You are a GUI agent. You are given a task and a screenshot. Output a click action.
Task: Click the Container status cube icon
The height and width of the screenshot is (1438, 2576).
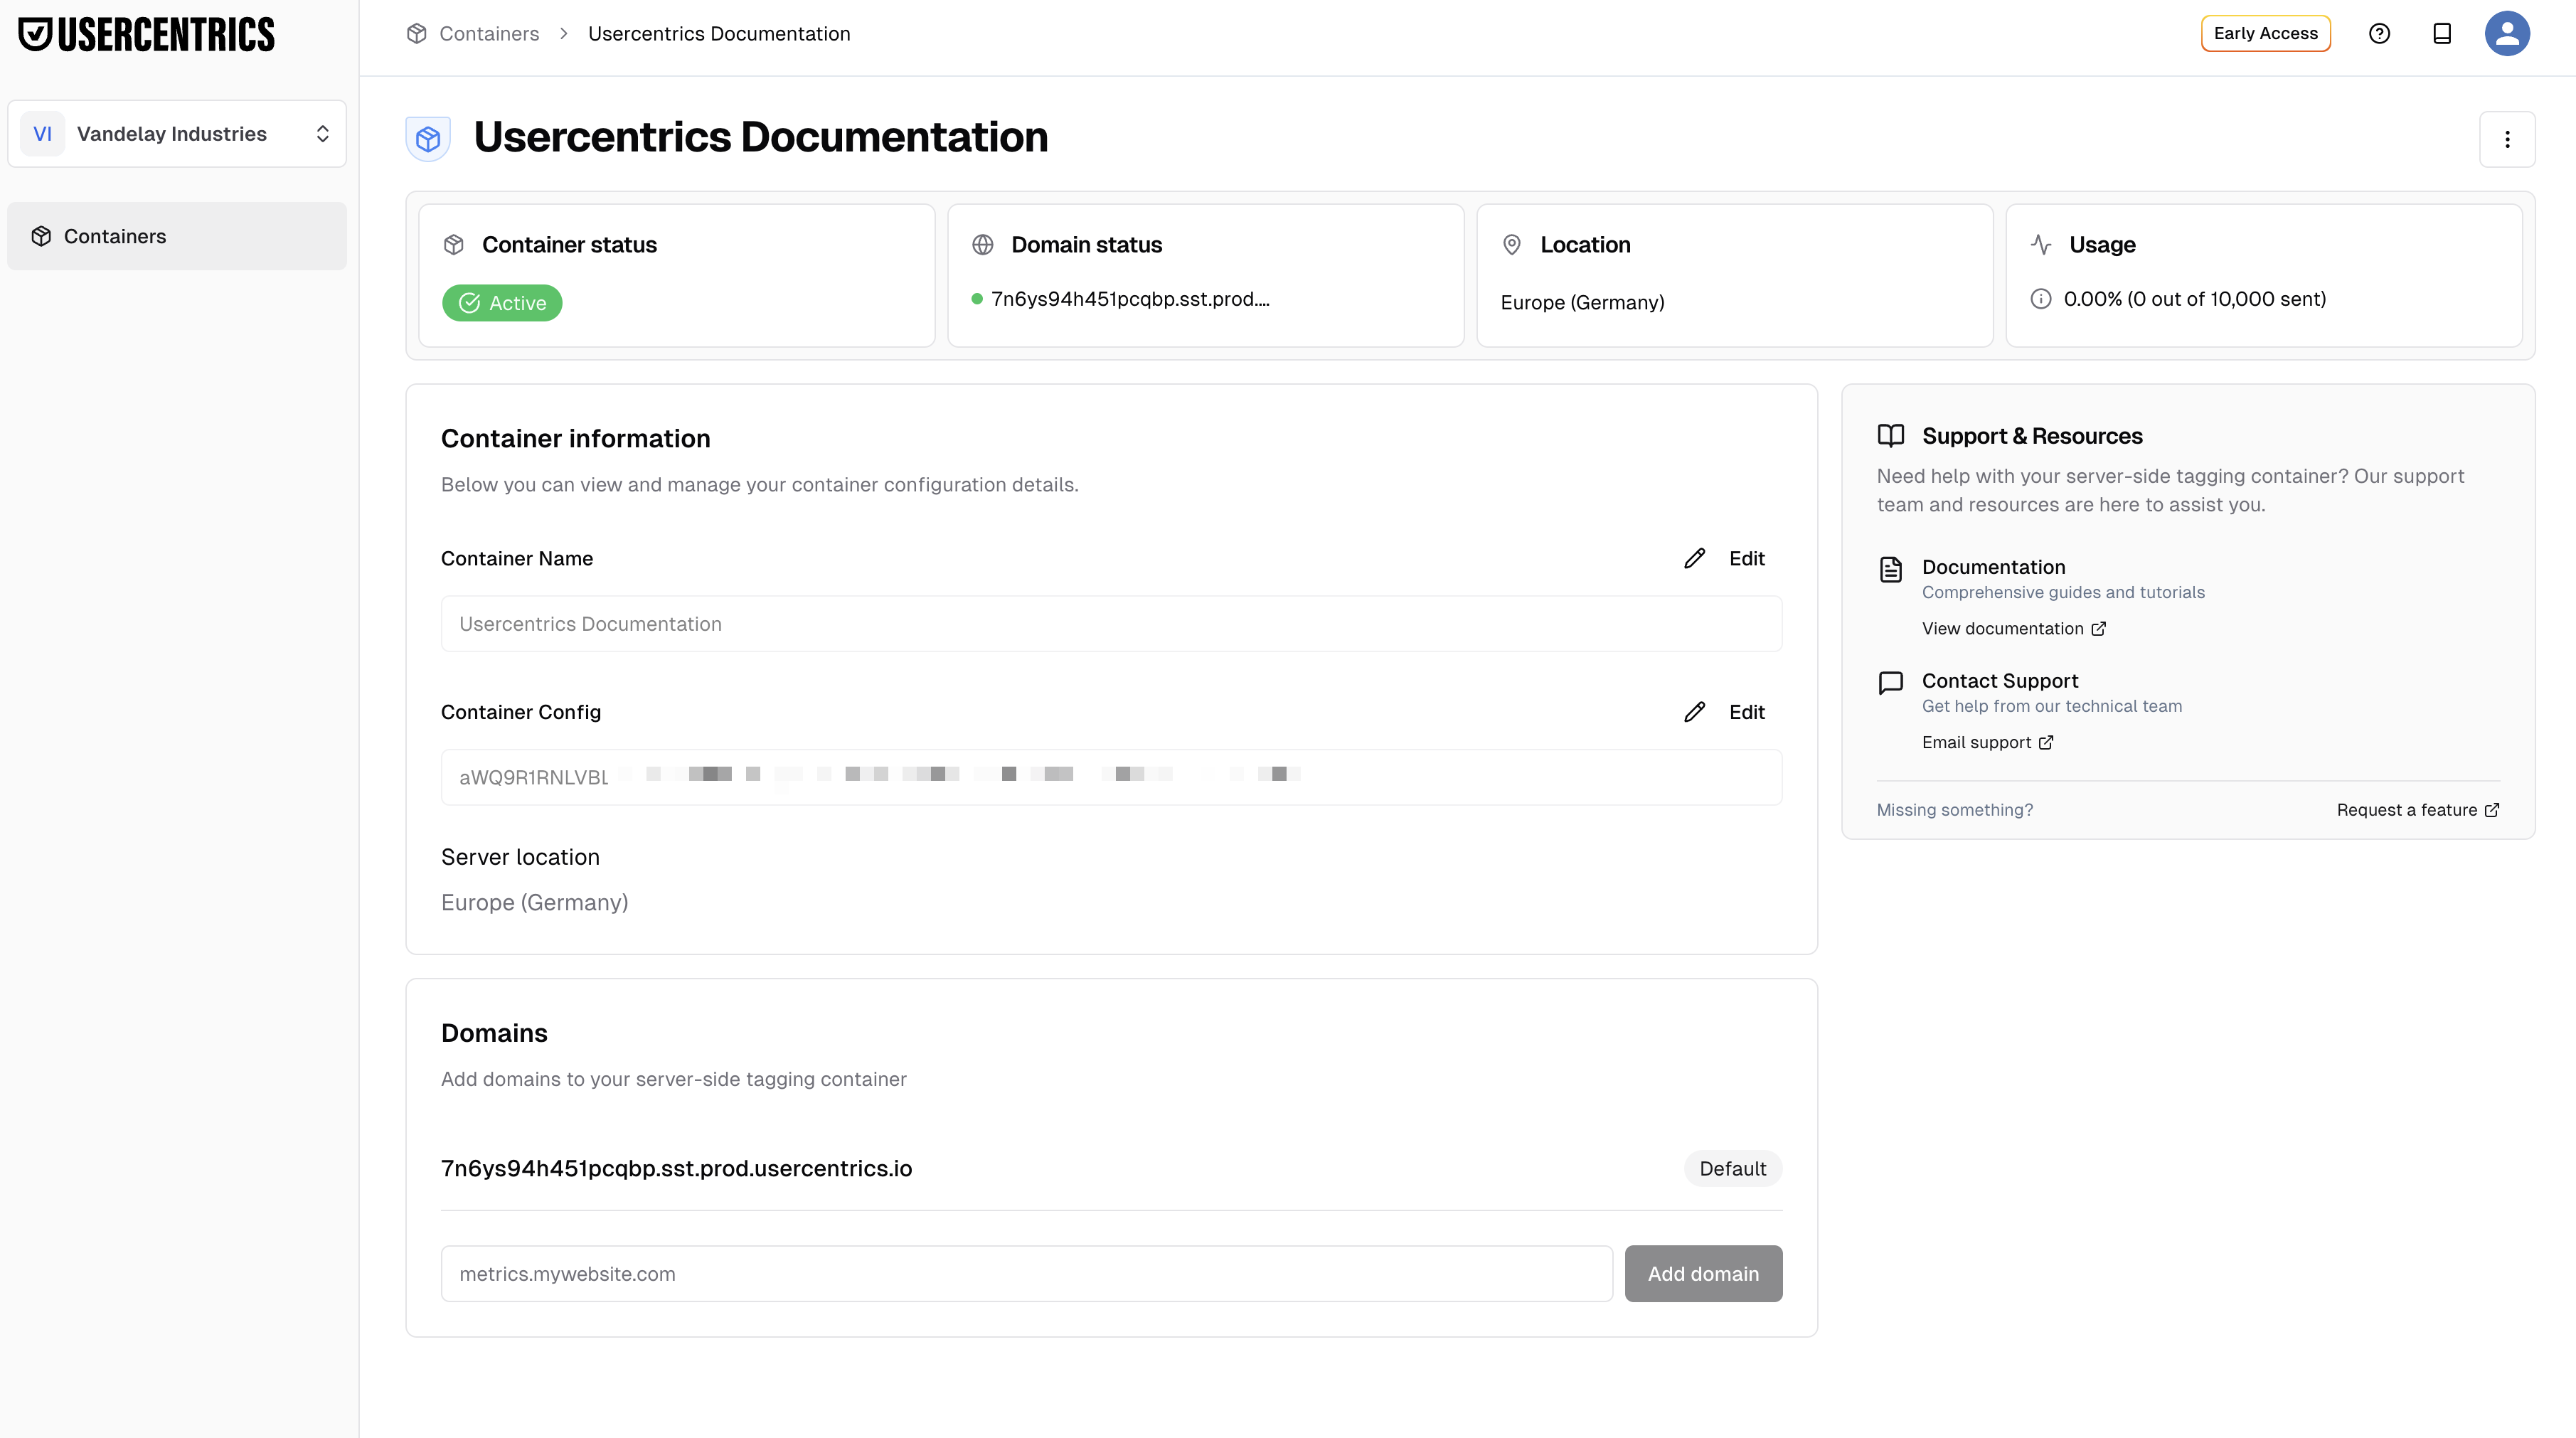(454, 244)
